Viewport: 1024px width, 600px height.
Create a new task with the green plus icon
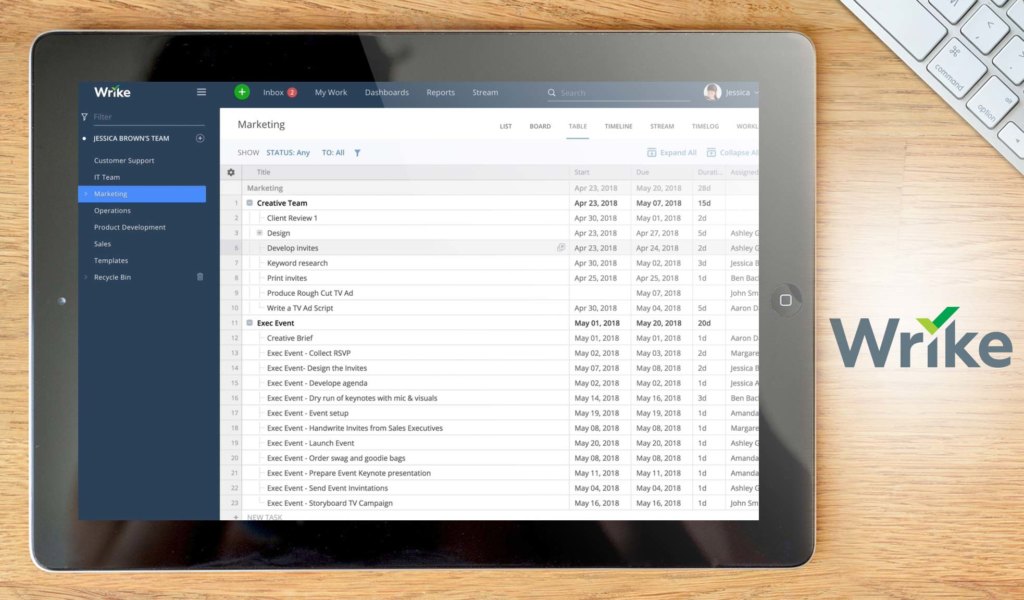(x=241, y=91)
